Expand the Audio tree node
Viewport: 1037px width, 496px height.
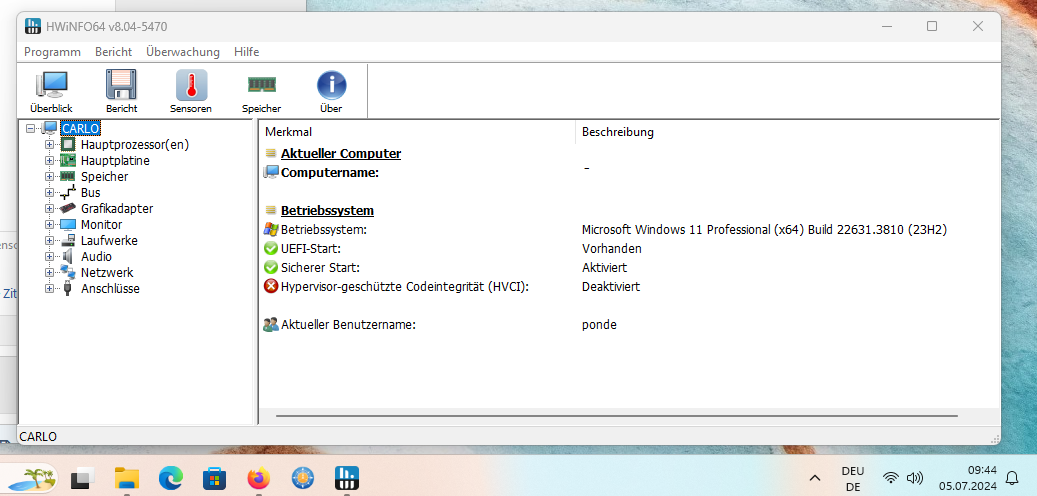pyautogui.click(x=49, y=257)
